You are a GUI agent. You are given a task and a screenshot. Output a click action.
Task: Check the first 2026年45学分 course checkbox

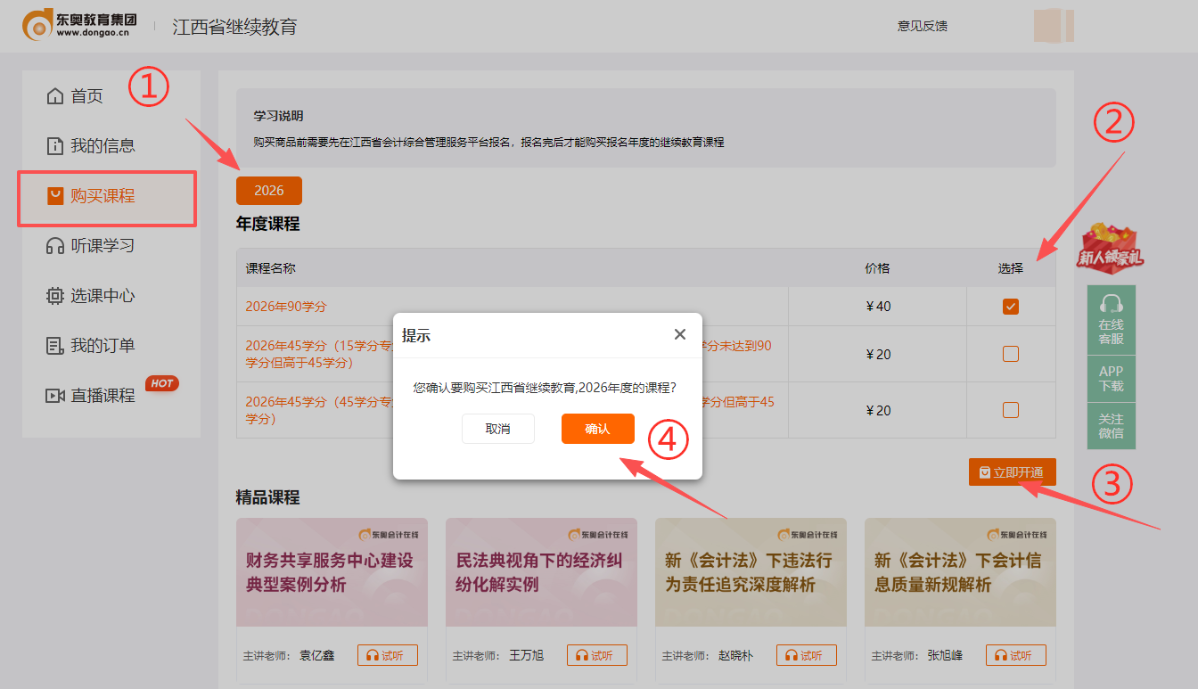pos(1010,353)
